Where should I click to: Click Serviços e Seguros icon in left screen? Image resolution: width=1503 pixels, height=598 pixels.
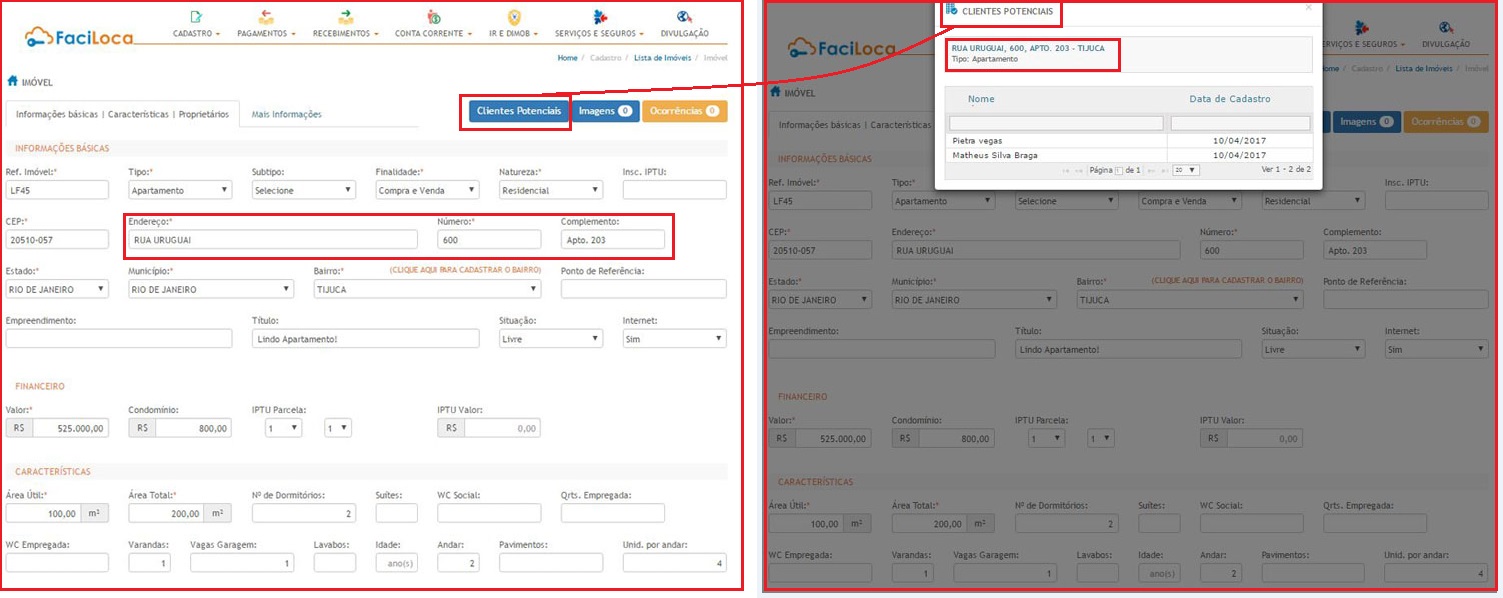pyautogui.click(x=599, y=17)
